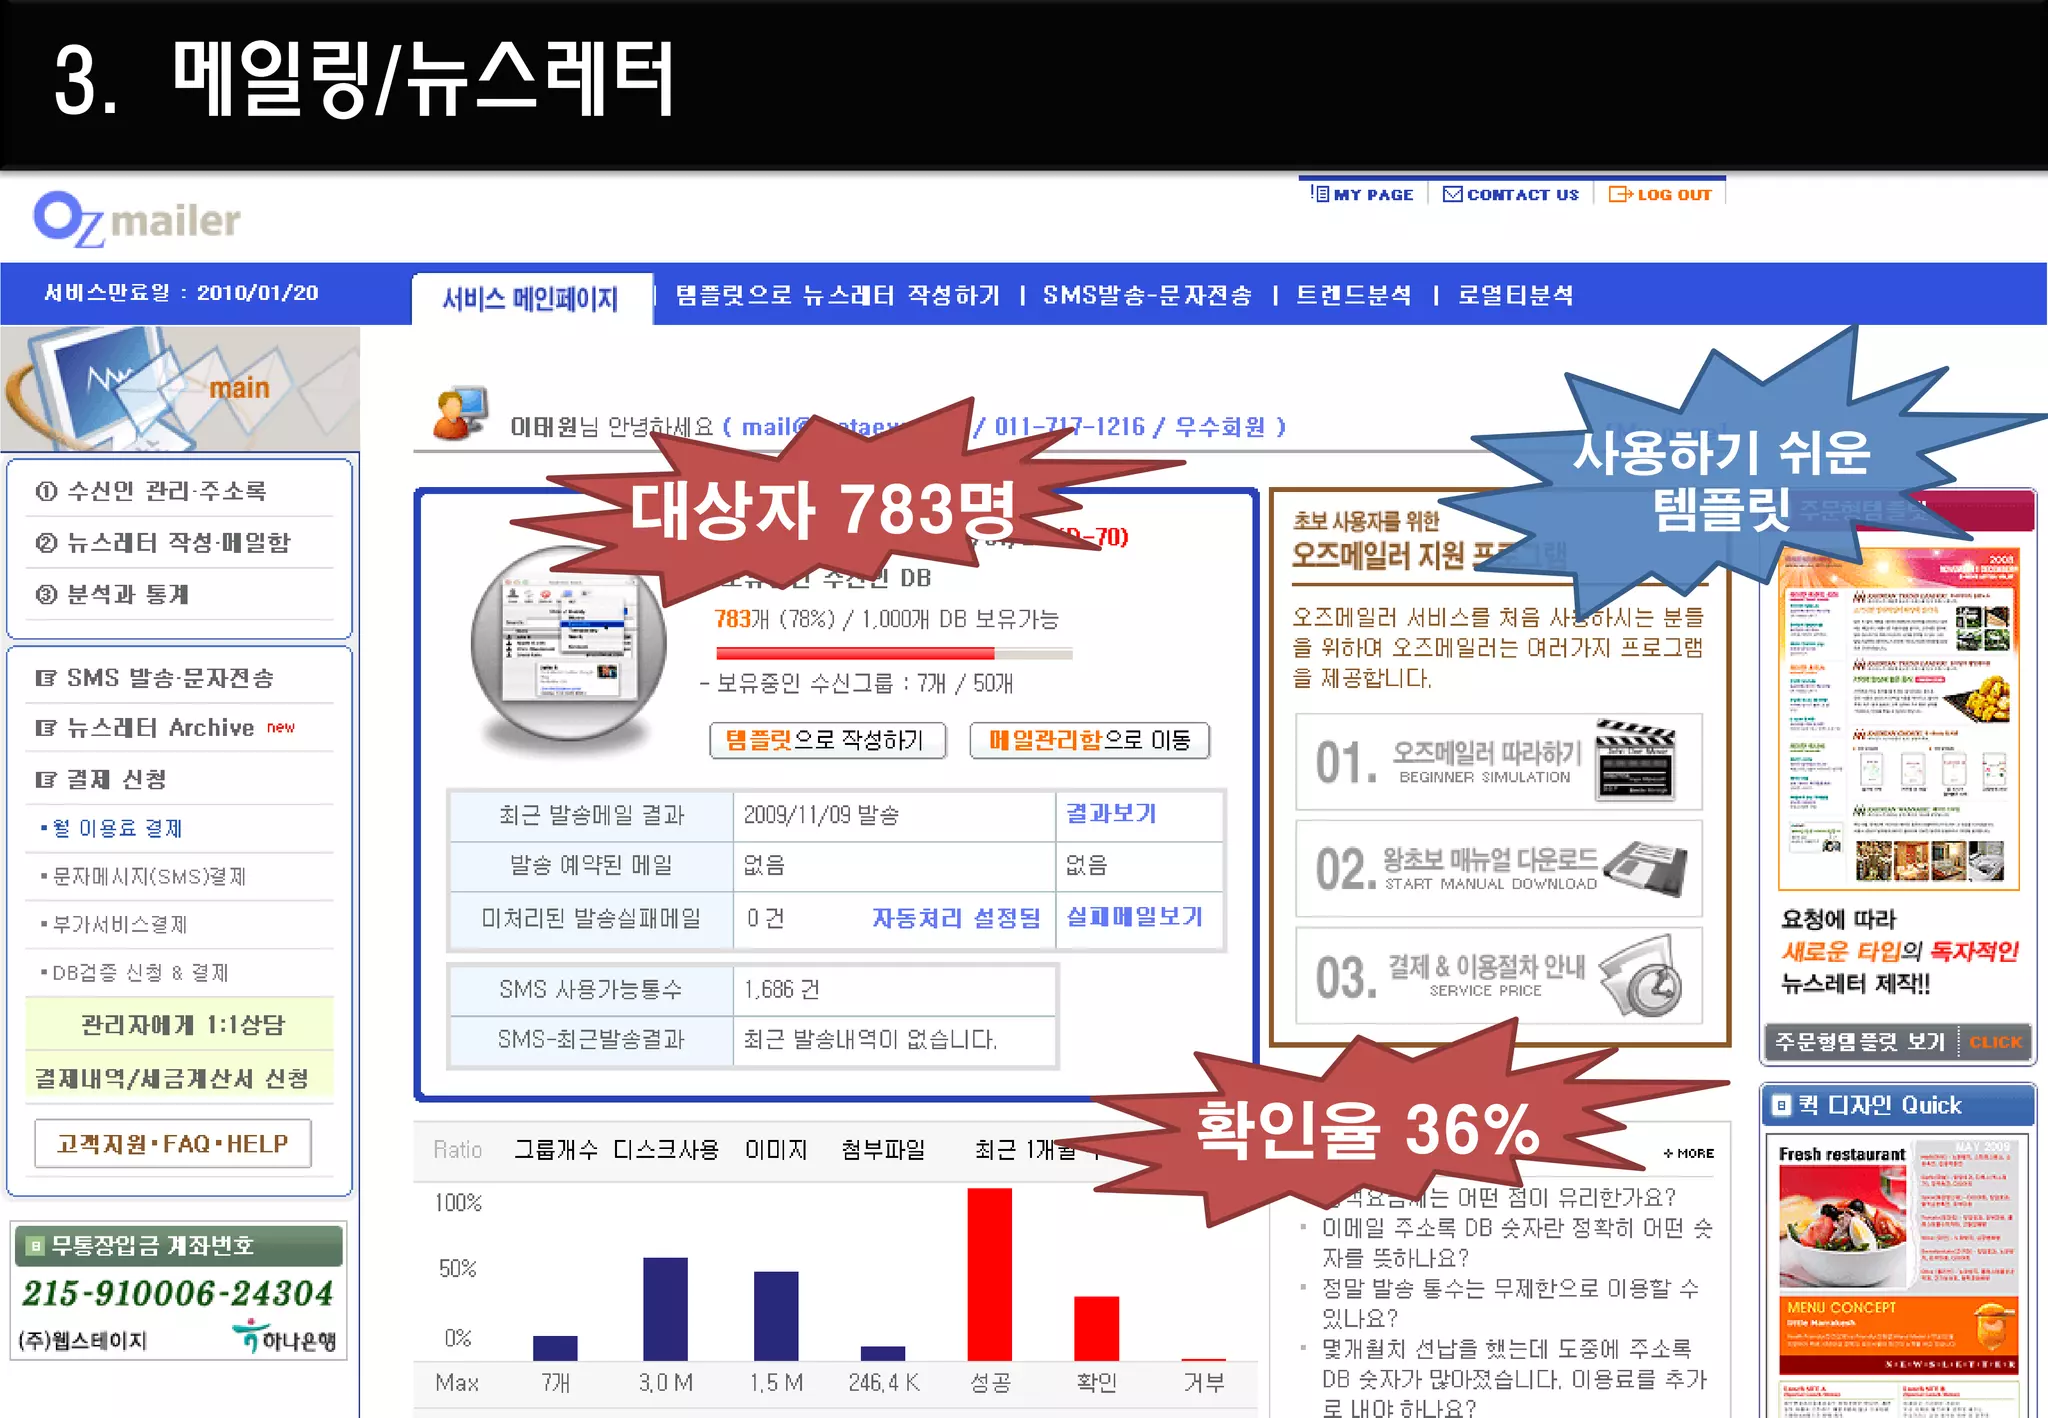This screenshot has height=1418, width=2048.
Task: Click 무통장입금 계좌번호 header icon
Action: (35, 1246)
